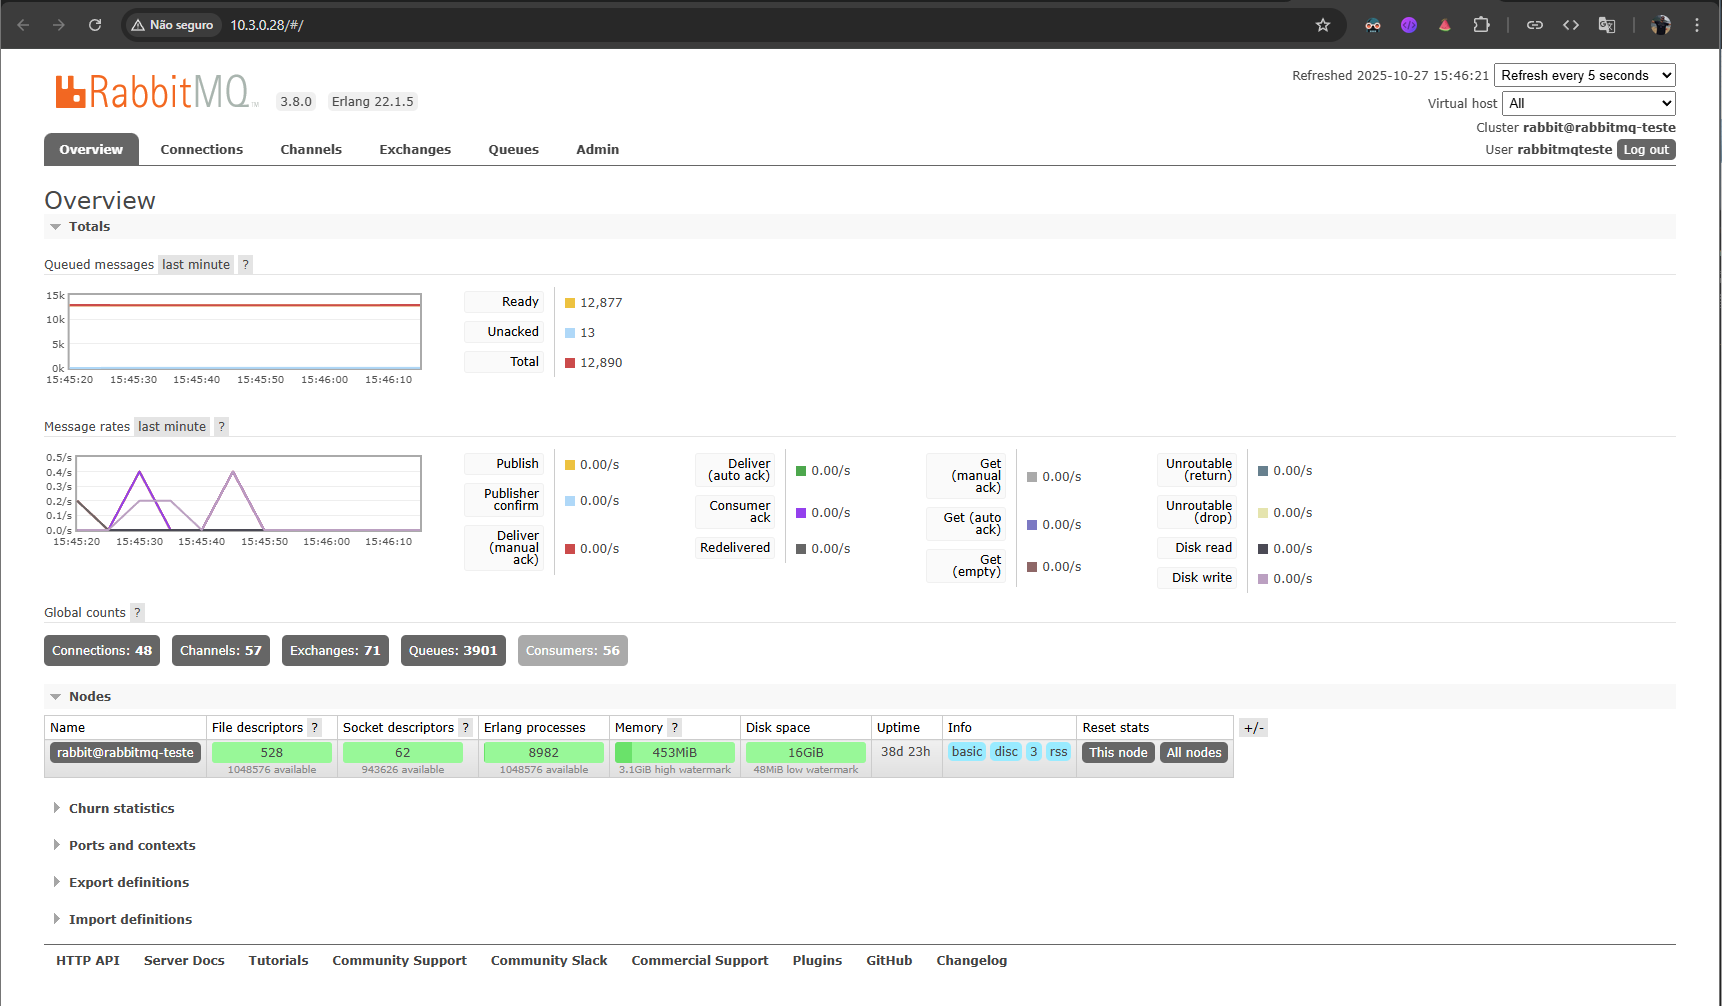Go back with the browser back arrow

[x=23, y=25]
